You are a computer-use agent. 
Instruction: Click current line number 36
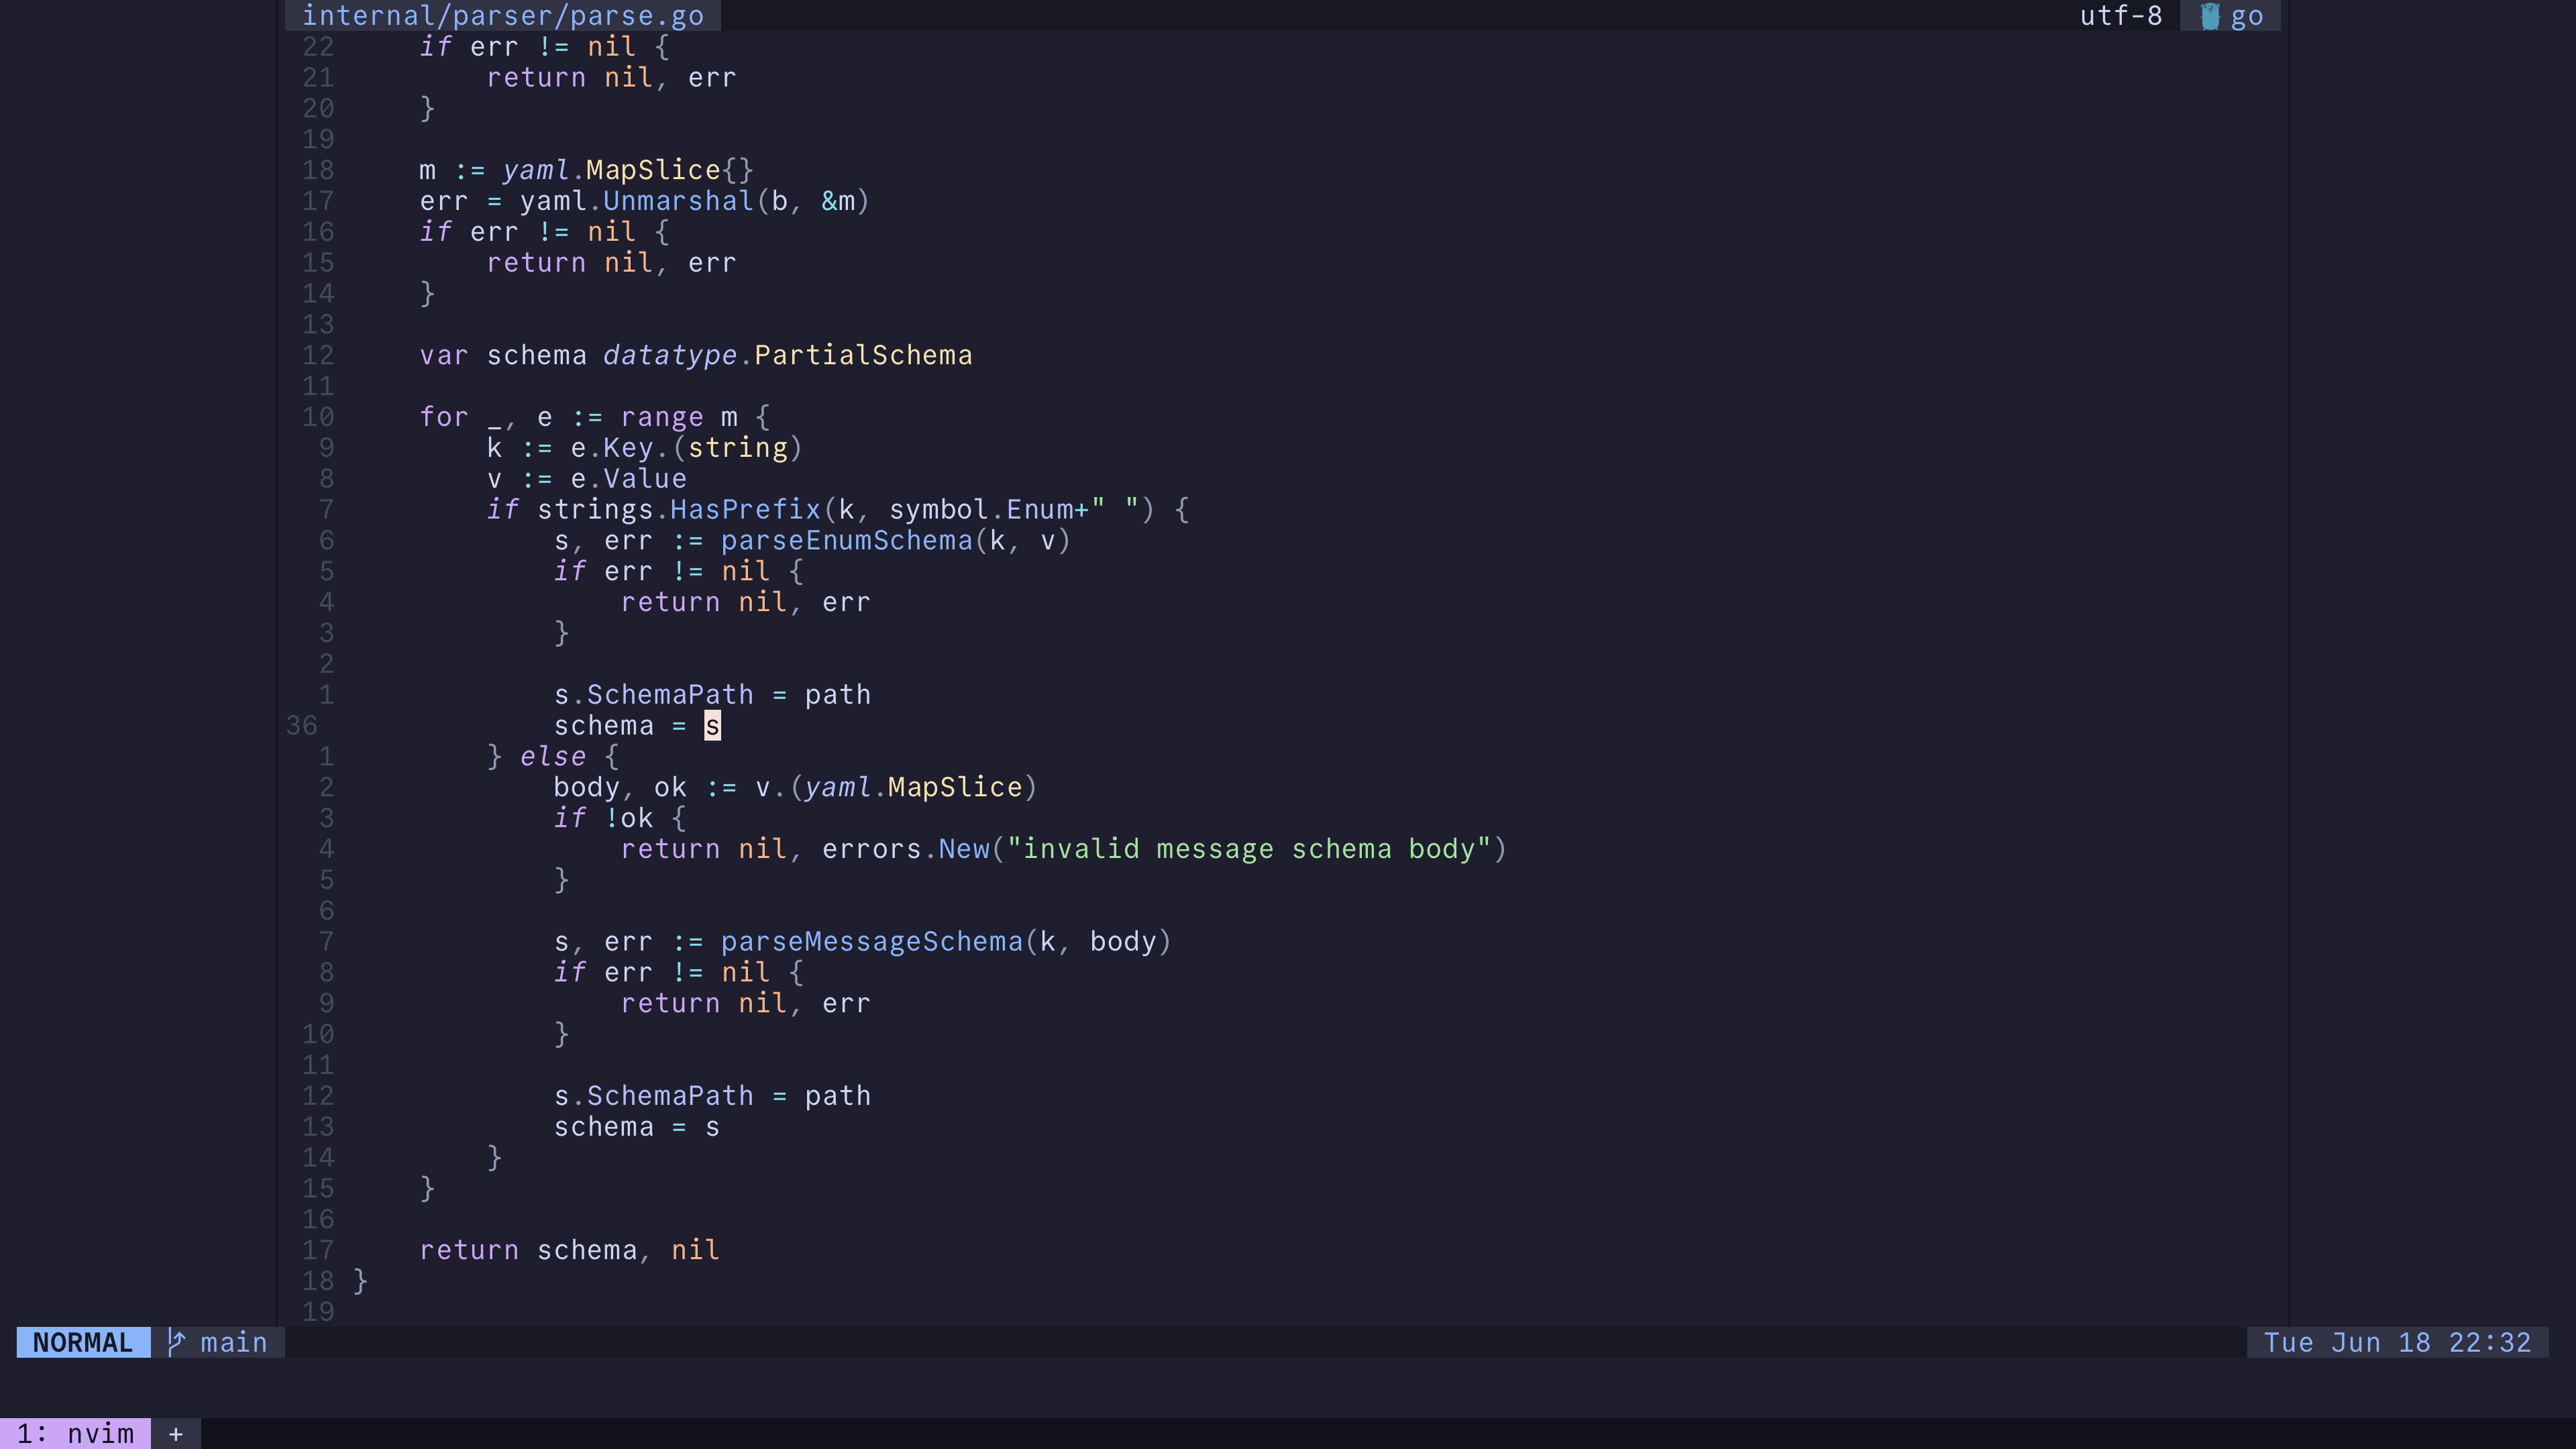point(301,725)
